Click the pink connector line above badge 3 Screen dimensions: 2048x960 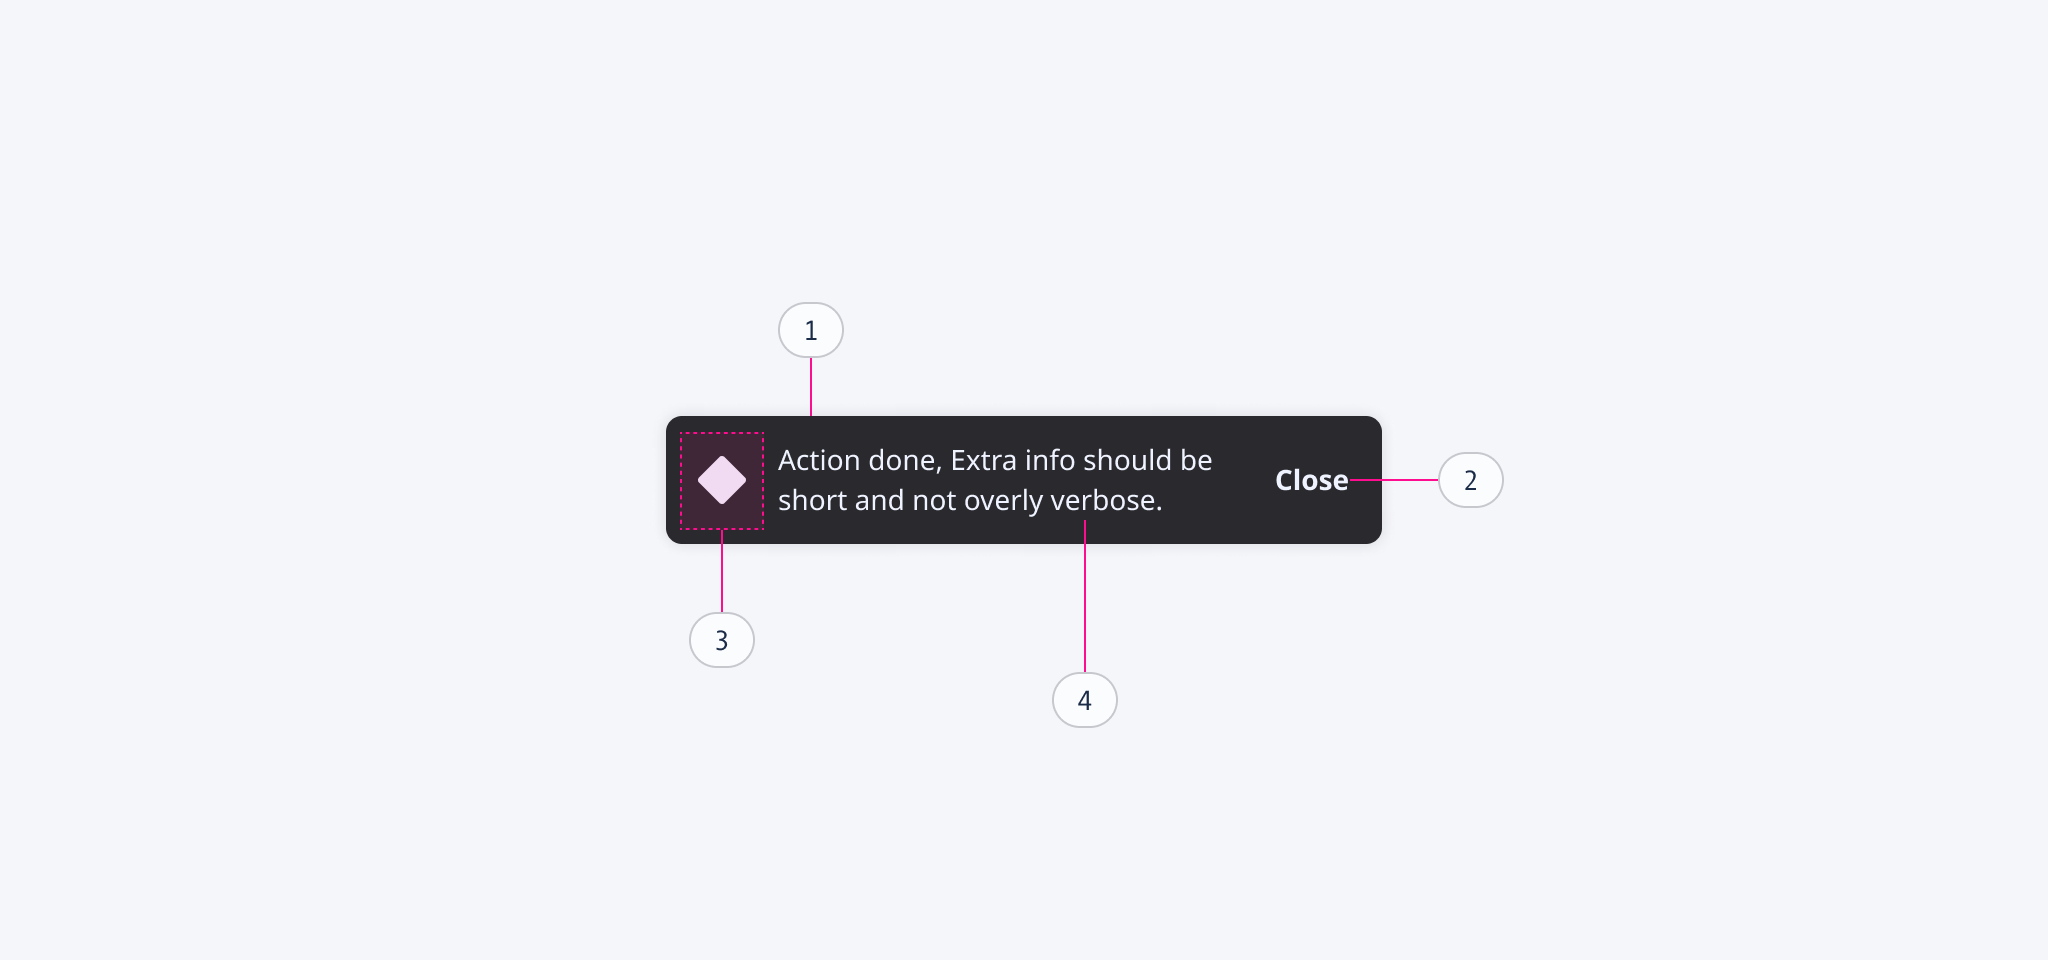click(721, 572)
